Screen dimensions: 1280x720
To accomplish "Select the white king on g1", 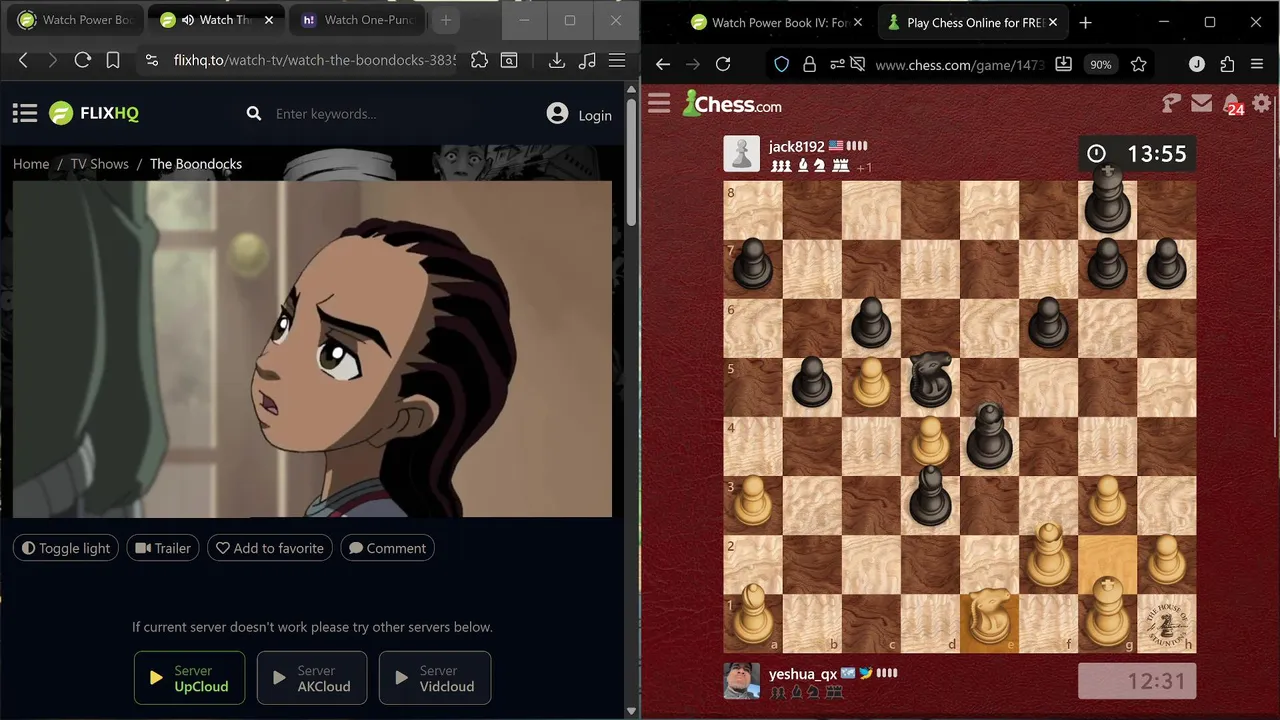I will 1107,610.
